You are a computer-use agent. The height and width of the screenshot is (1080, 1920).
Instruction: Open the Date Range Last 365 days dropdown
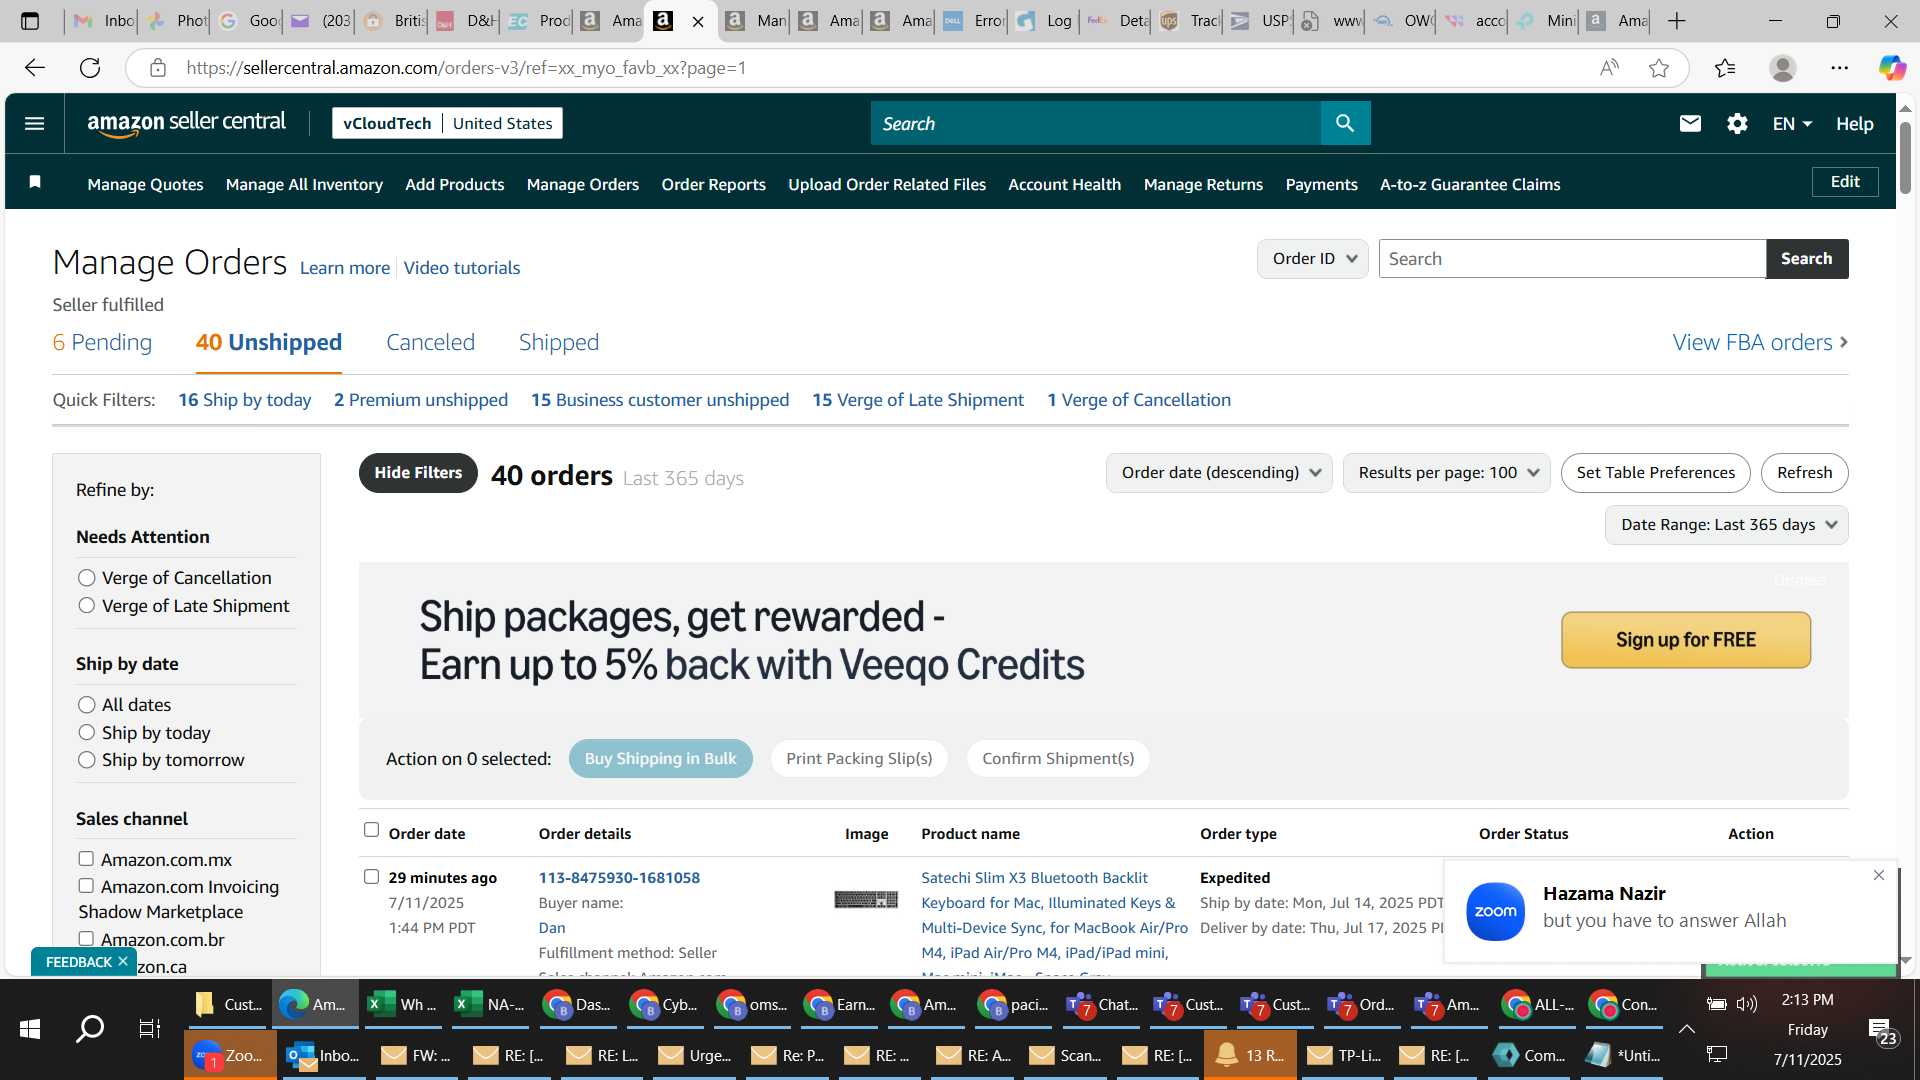(x=1726, y=525)
